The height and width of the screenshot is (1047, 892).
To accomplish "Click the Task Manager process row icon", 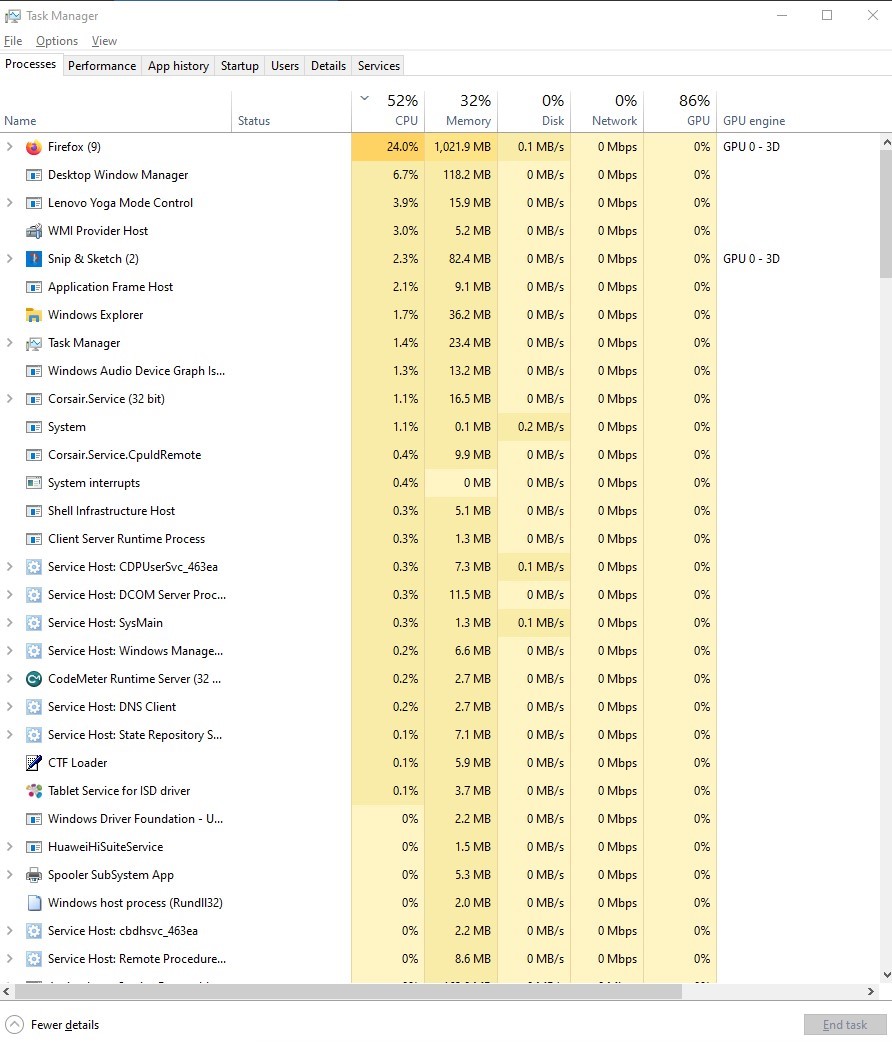I will 33,344.
